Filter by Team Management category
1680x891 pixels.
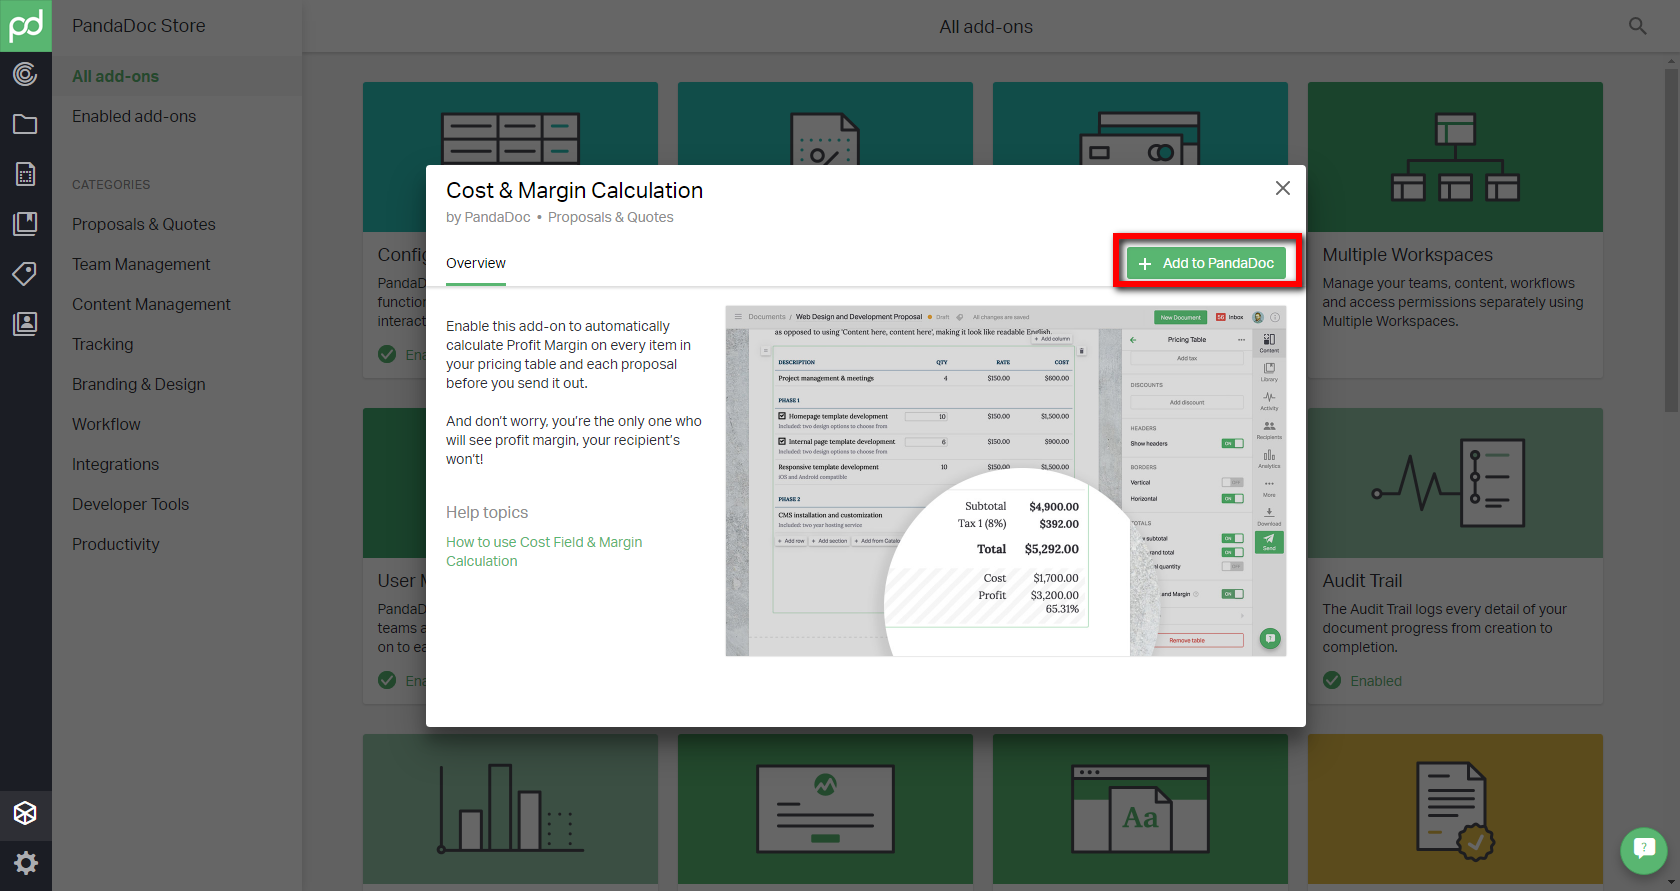point(141,264)
